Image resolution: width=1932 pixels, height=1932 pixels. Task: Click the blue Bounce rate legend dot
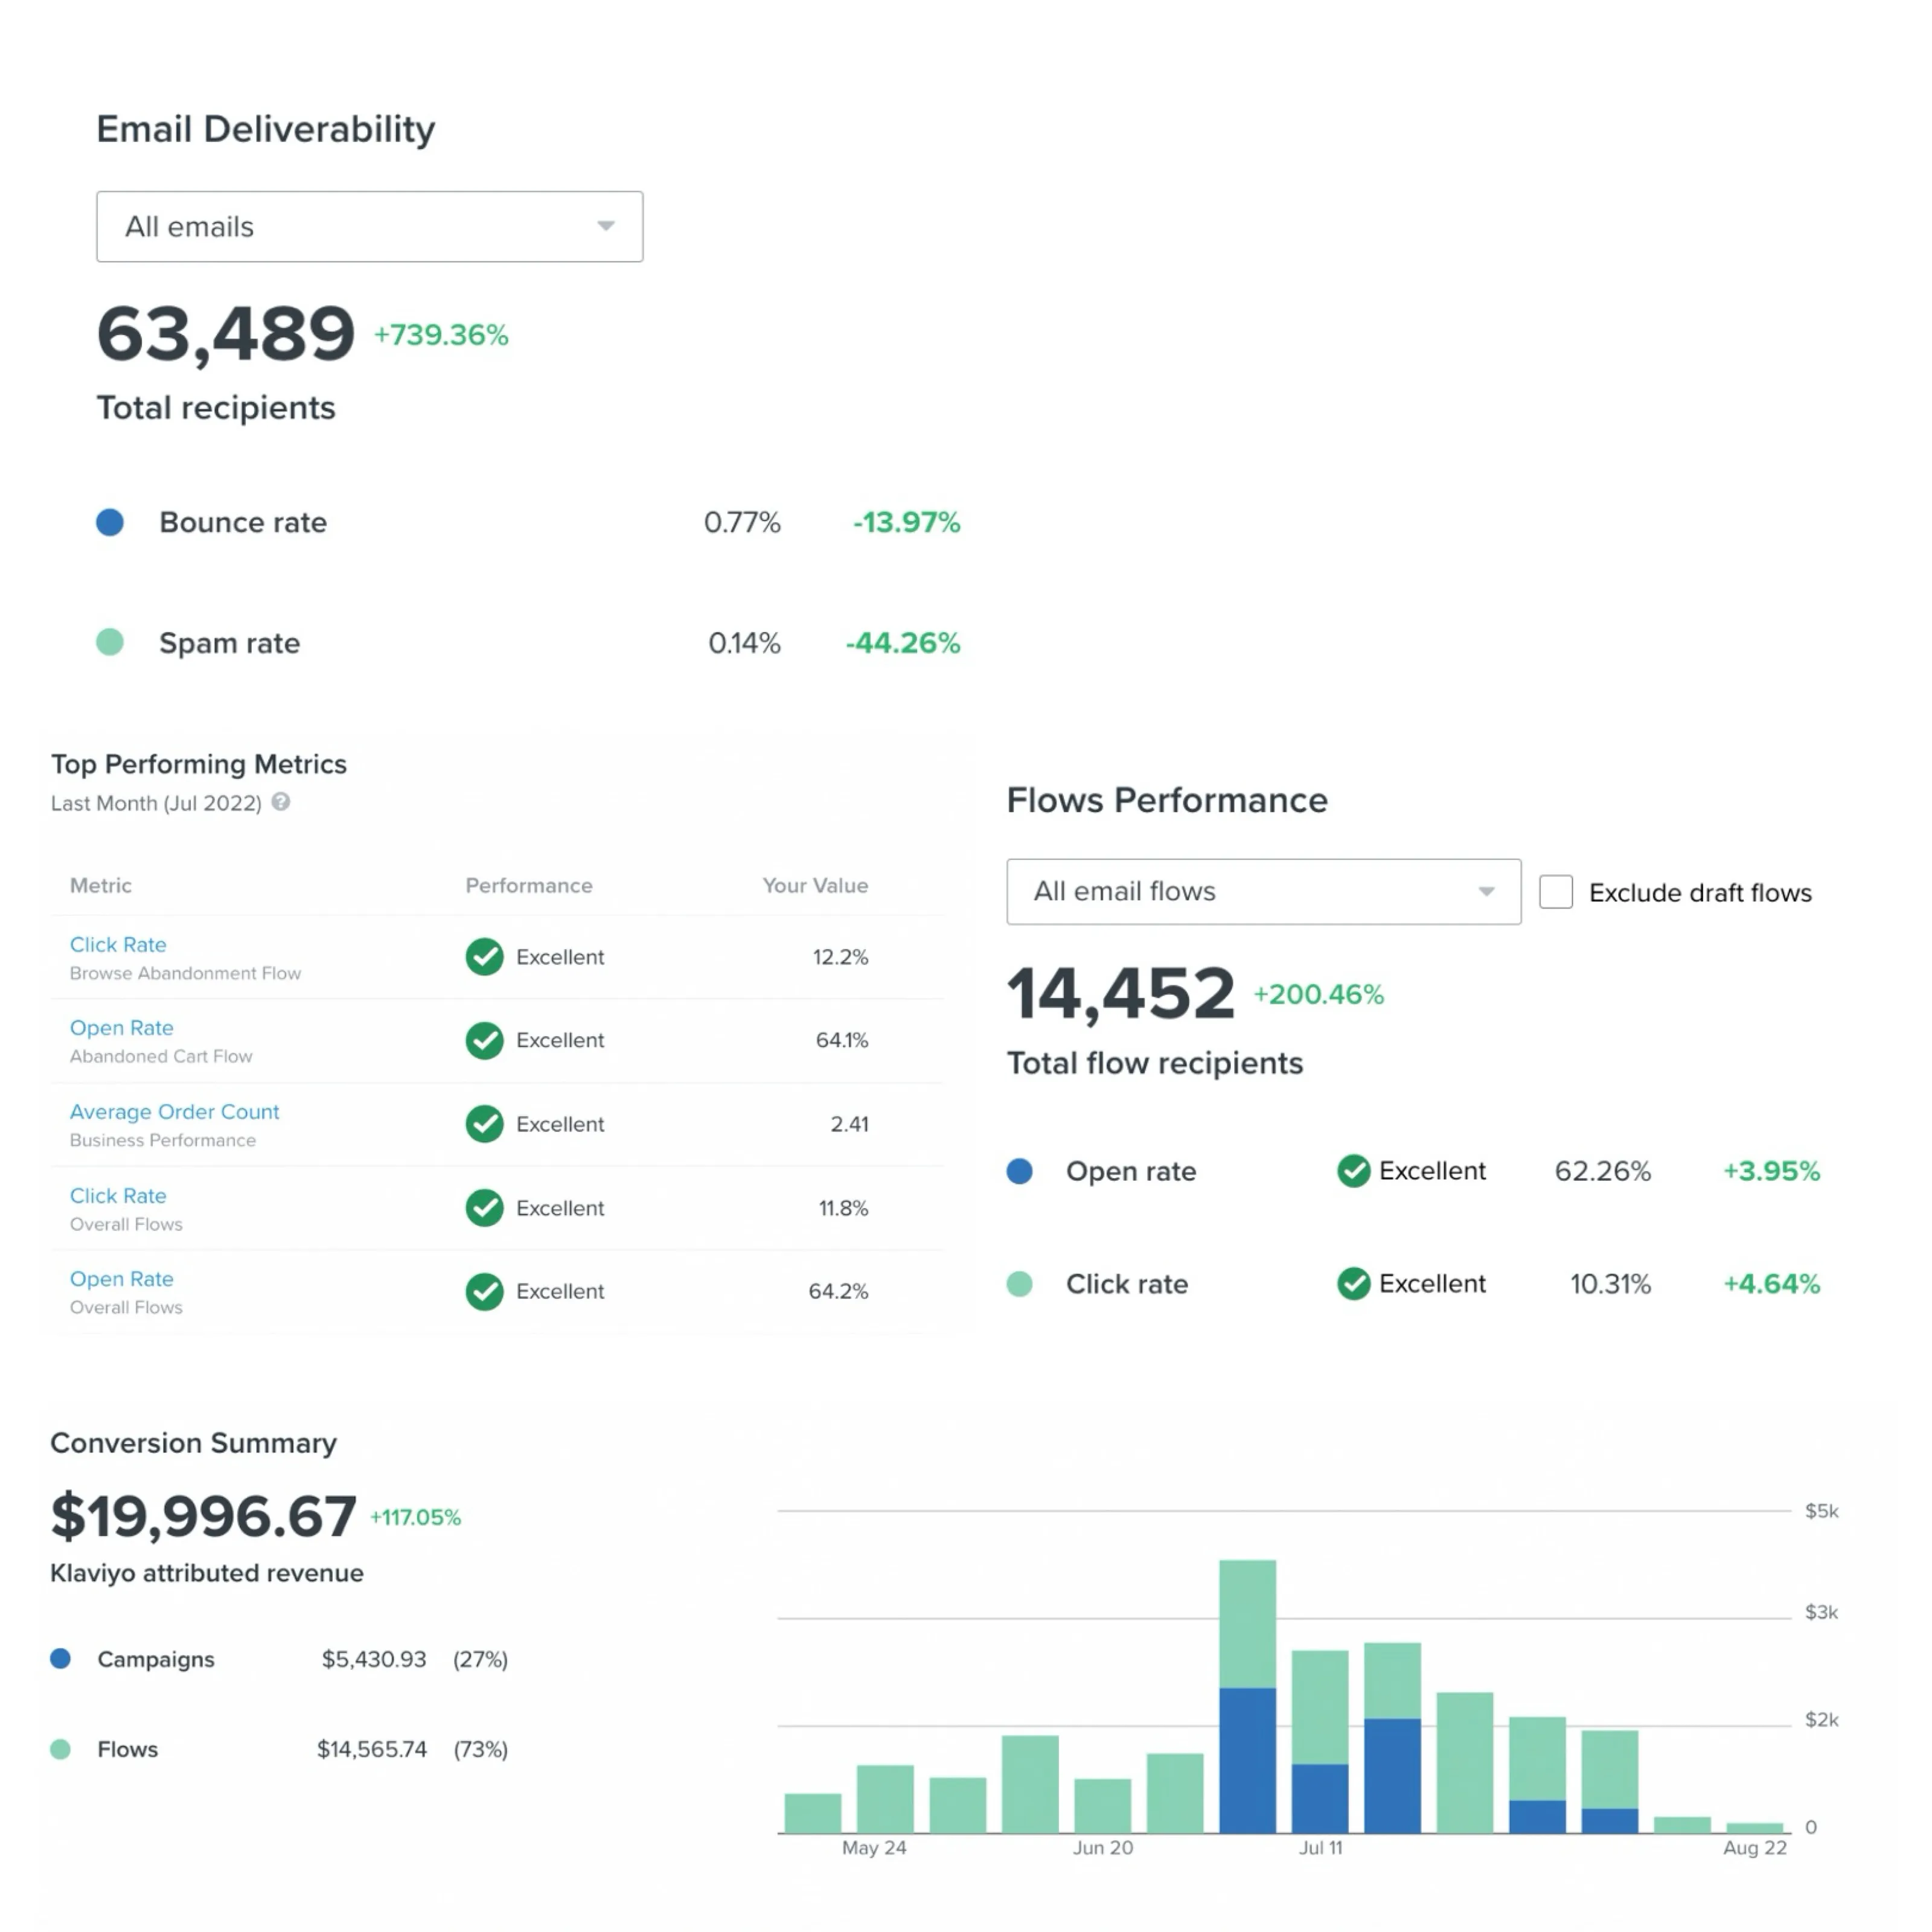point(110,522)
